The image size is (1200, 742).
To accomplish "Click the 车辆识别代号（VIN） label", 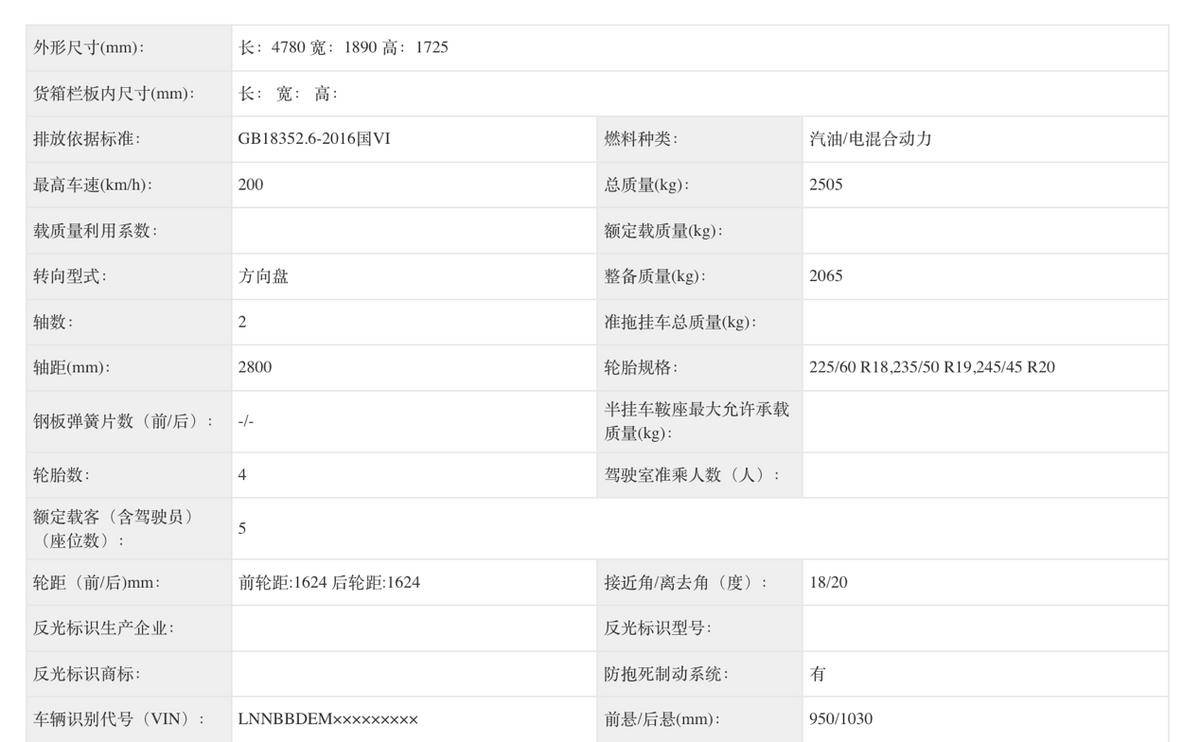I will tap(120, 719).
